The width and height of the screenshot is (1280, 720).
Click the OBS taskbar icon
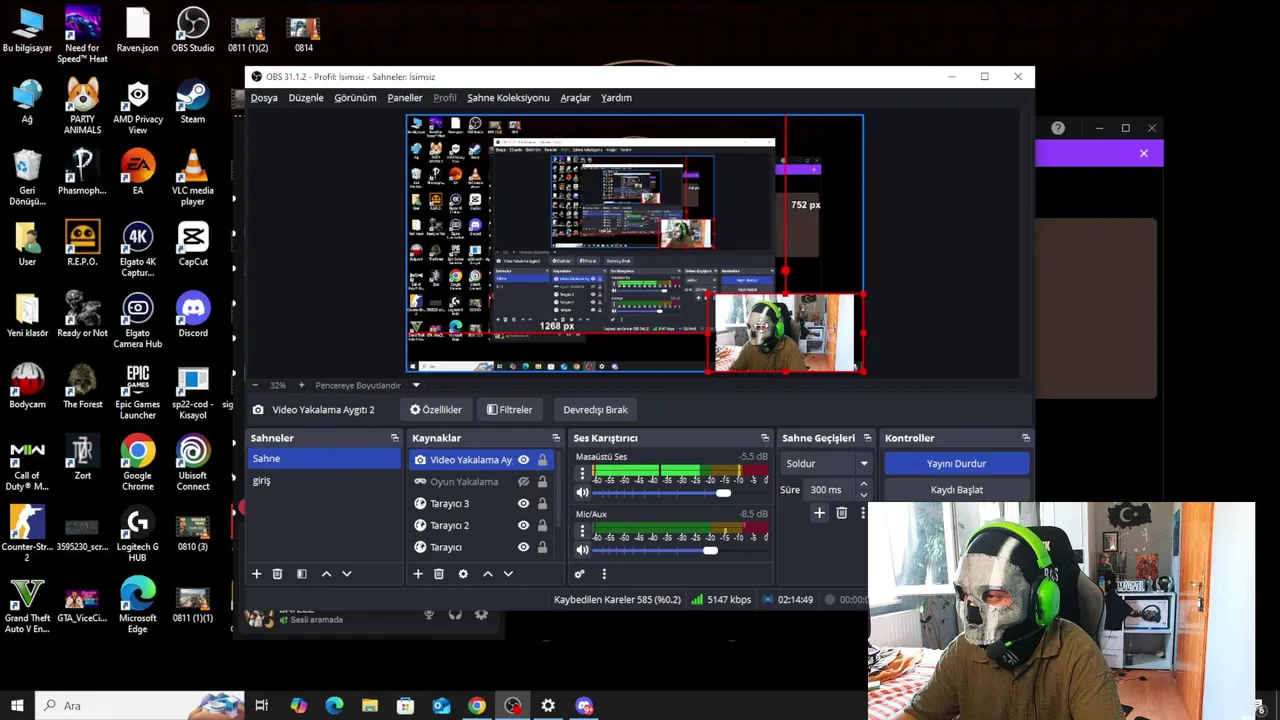pos(513,706)
